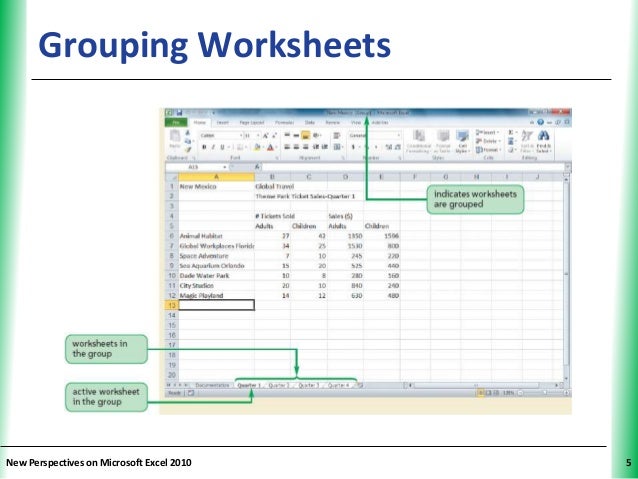Viewport: 638px width, 479px height.
Task: Switch to Page Layout view in status bar
Action: tap(489, 393)
